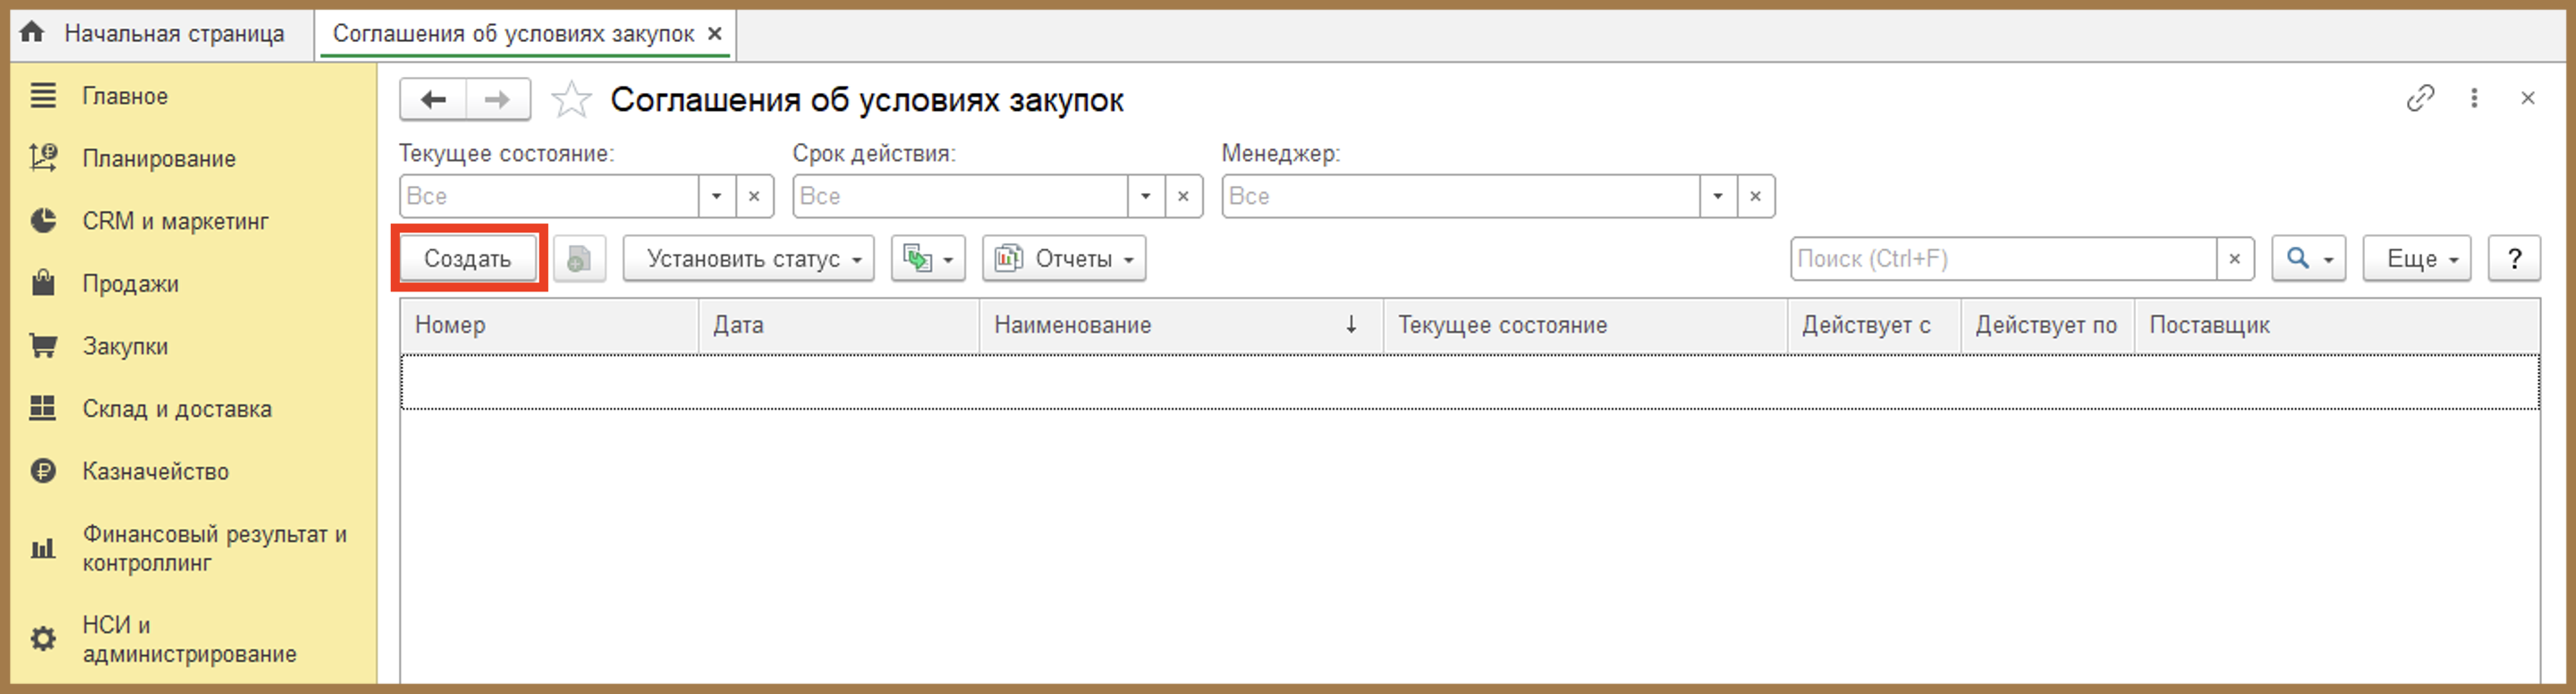Screen dimensions: 2576x694
Task: Click the Казначейство ruble coin icon
Action: coord(43,471)
